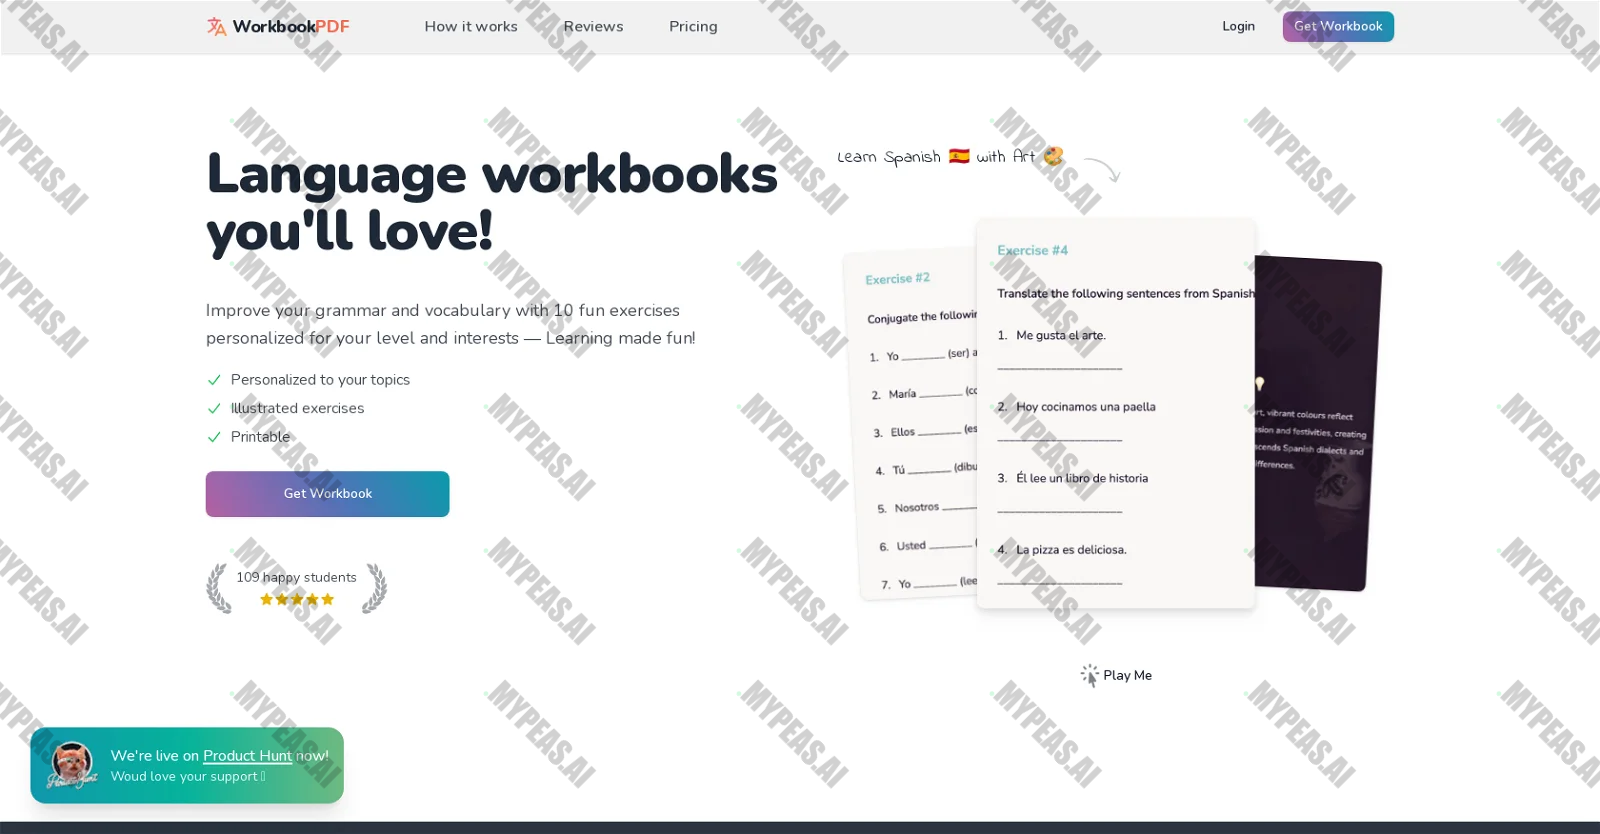This screenshot has height=834, width=1600.
Task: Click 'Me gusta el arte.' sentence
Action: click(x=1061, y=335)
